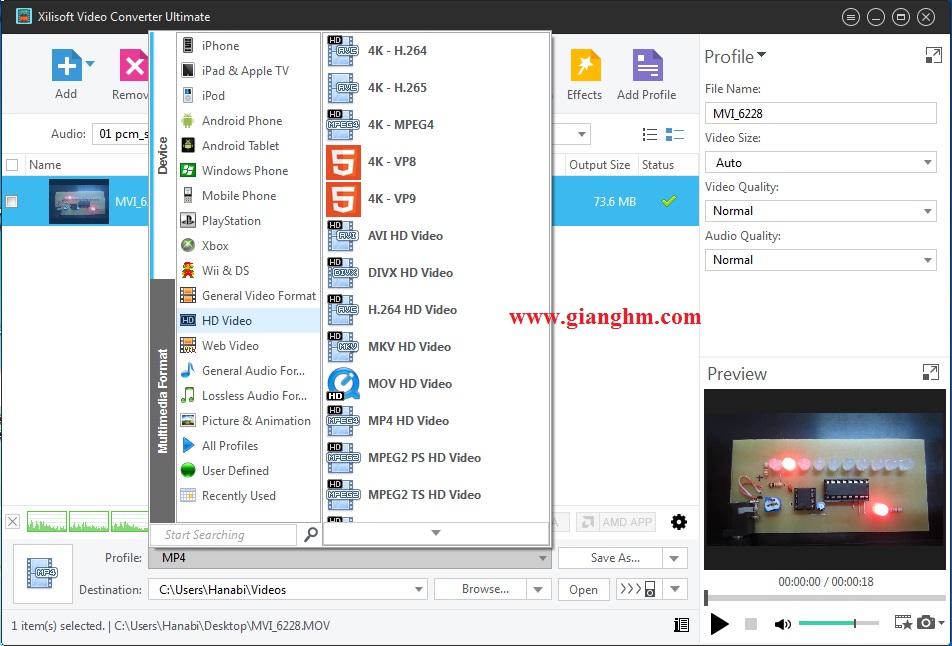The width and height of the screenshot is (952, 646).
Task: Toggle the select-all checkbox in header
Action: 12,165
